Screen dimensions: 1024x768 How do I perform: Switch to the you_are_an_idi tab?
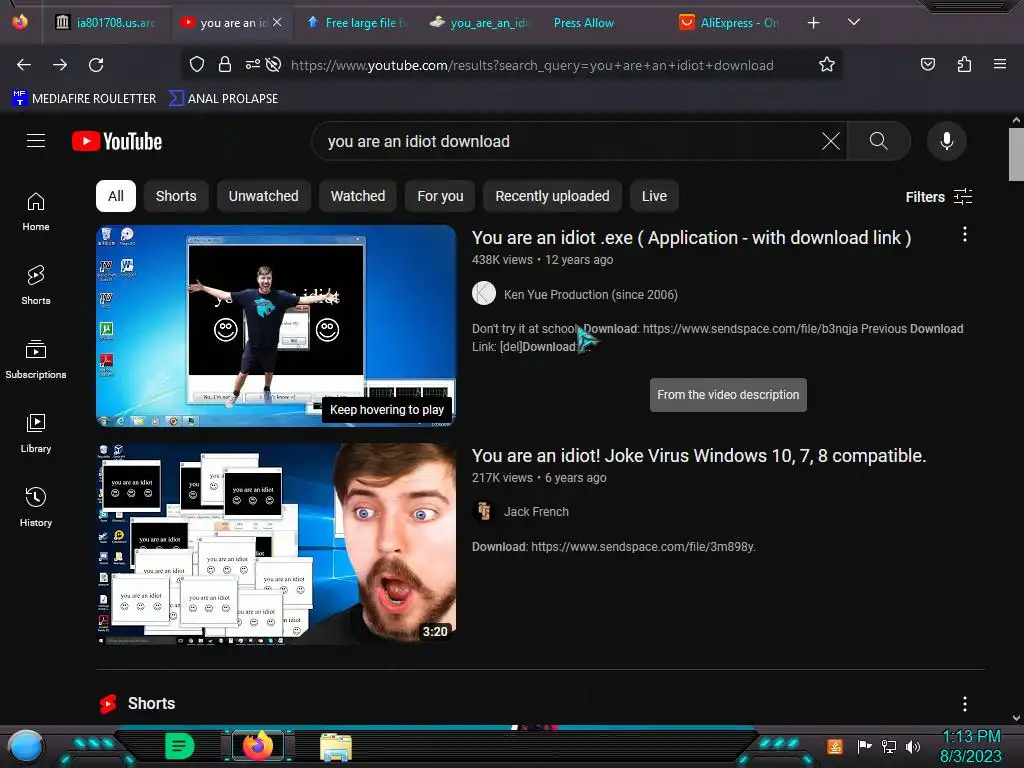pyautogui.click(x=480, y=23)
